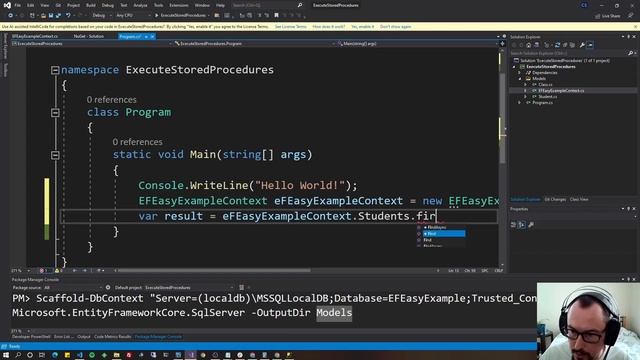640x360 pixels.
Task: Open the Package source dropdown
Action: point(73,287)
